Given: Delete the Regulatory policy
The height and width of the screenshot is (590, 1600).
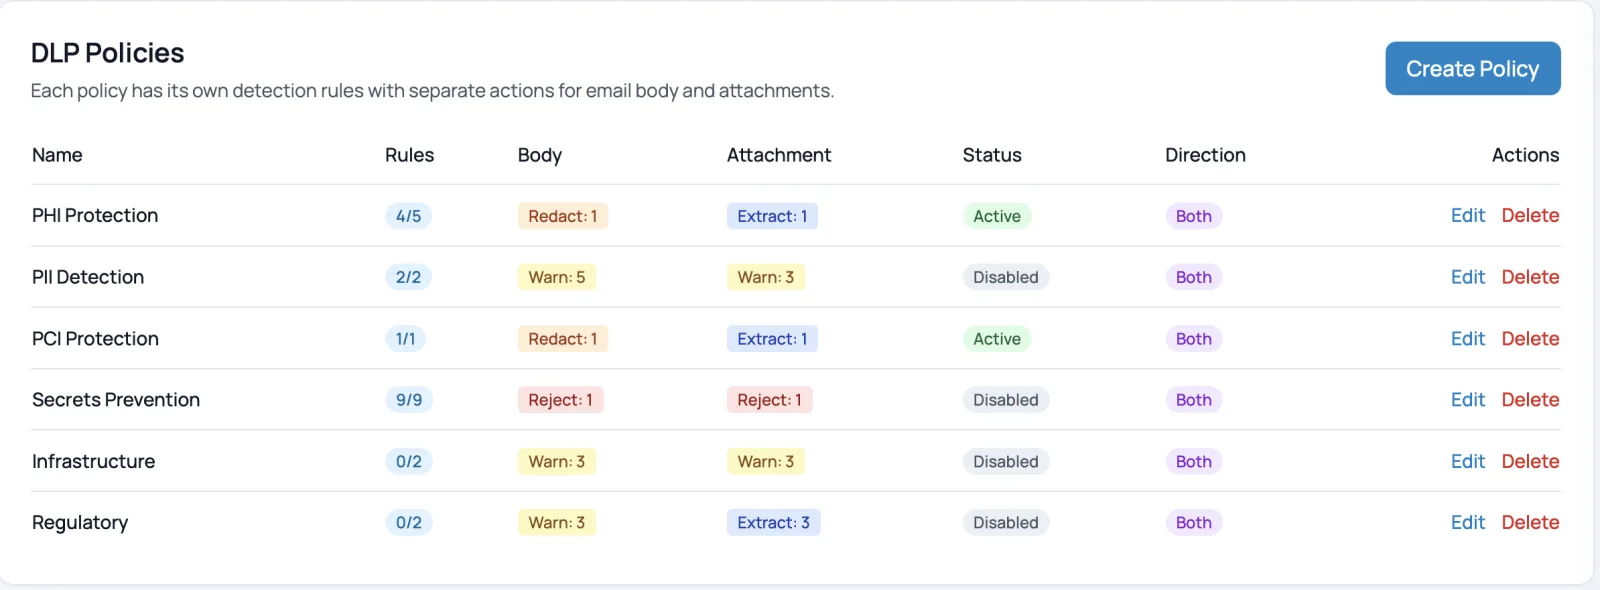Looking at the screenshot, I should point(1530,522).
